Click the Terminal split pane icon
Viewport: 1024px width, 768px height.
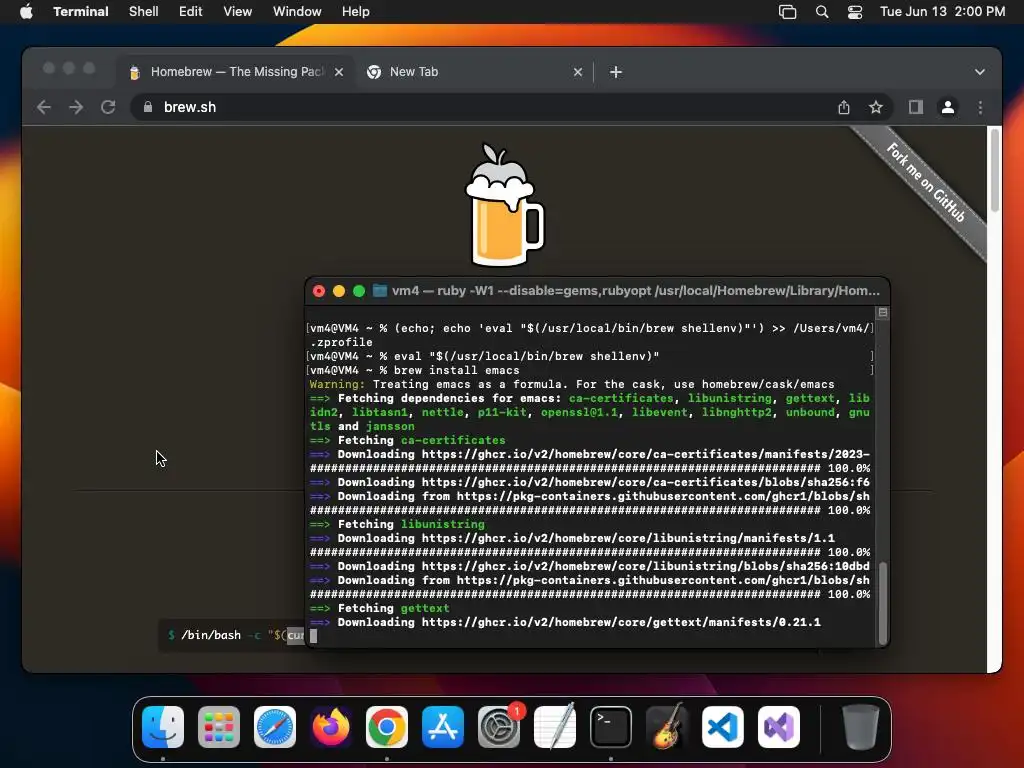(882, 312)
